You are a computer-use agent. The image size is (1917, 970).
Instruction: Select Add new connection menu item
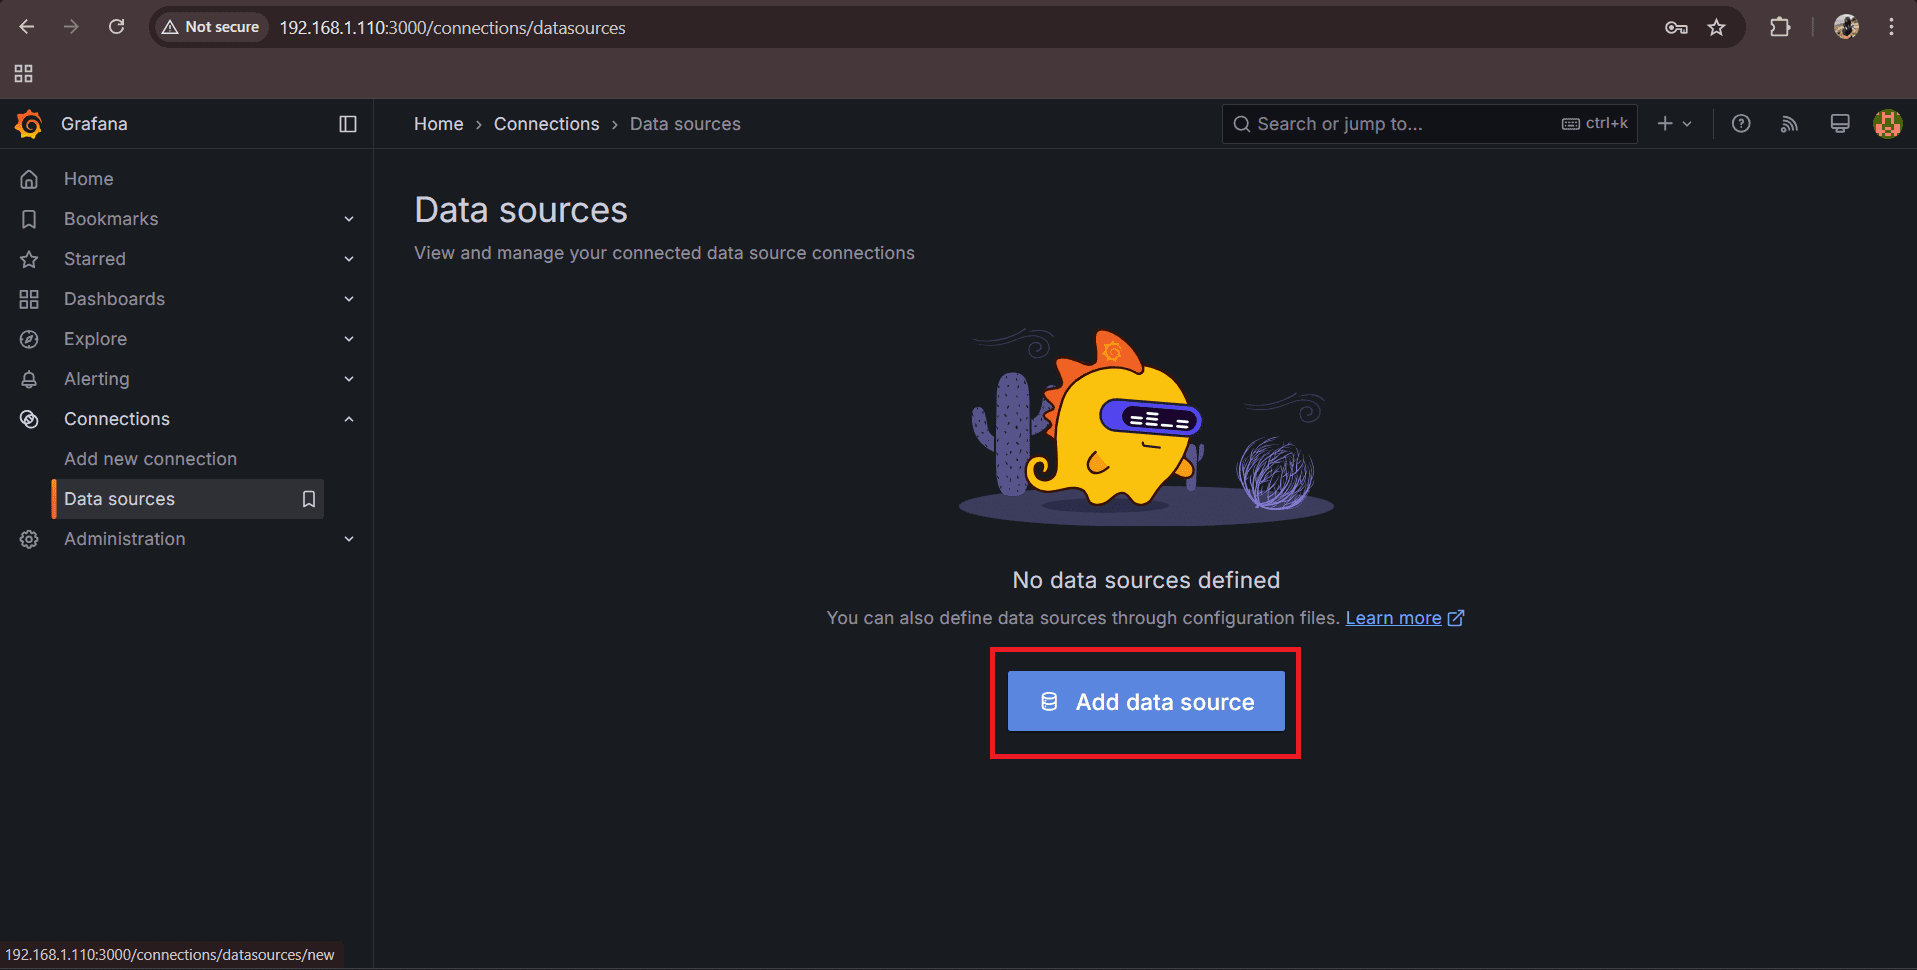click(x=150, y=459)
